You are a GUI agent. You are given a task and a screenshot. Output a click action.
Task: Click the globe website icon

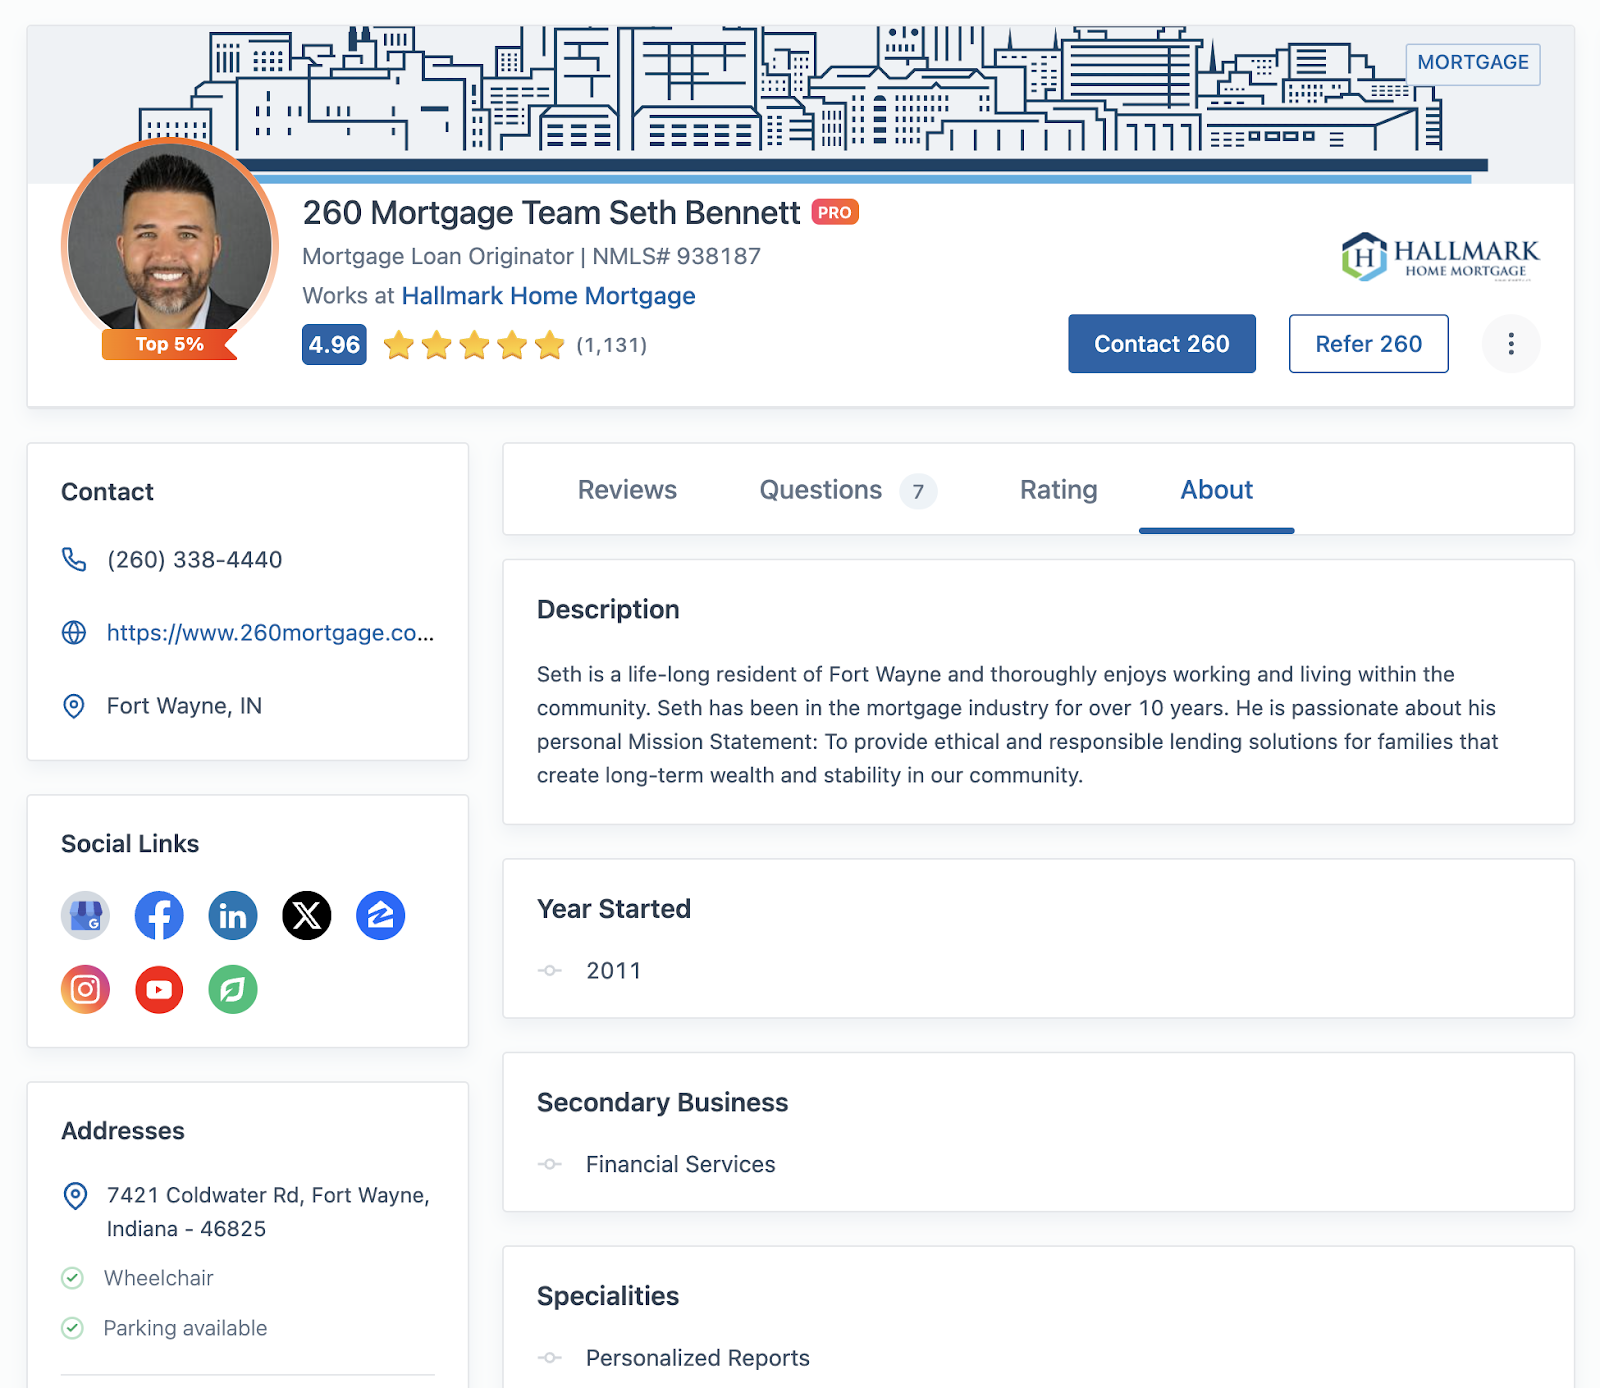74,632
